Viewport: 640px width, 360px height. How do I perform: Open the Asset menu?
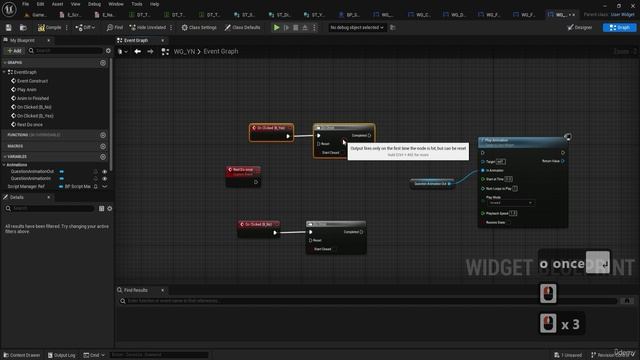pyautogui.click(x=58, y=4)
